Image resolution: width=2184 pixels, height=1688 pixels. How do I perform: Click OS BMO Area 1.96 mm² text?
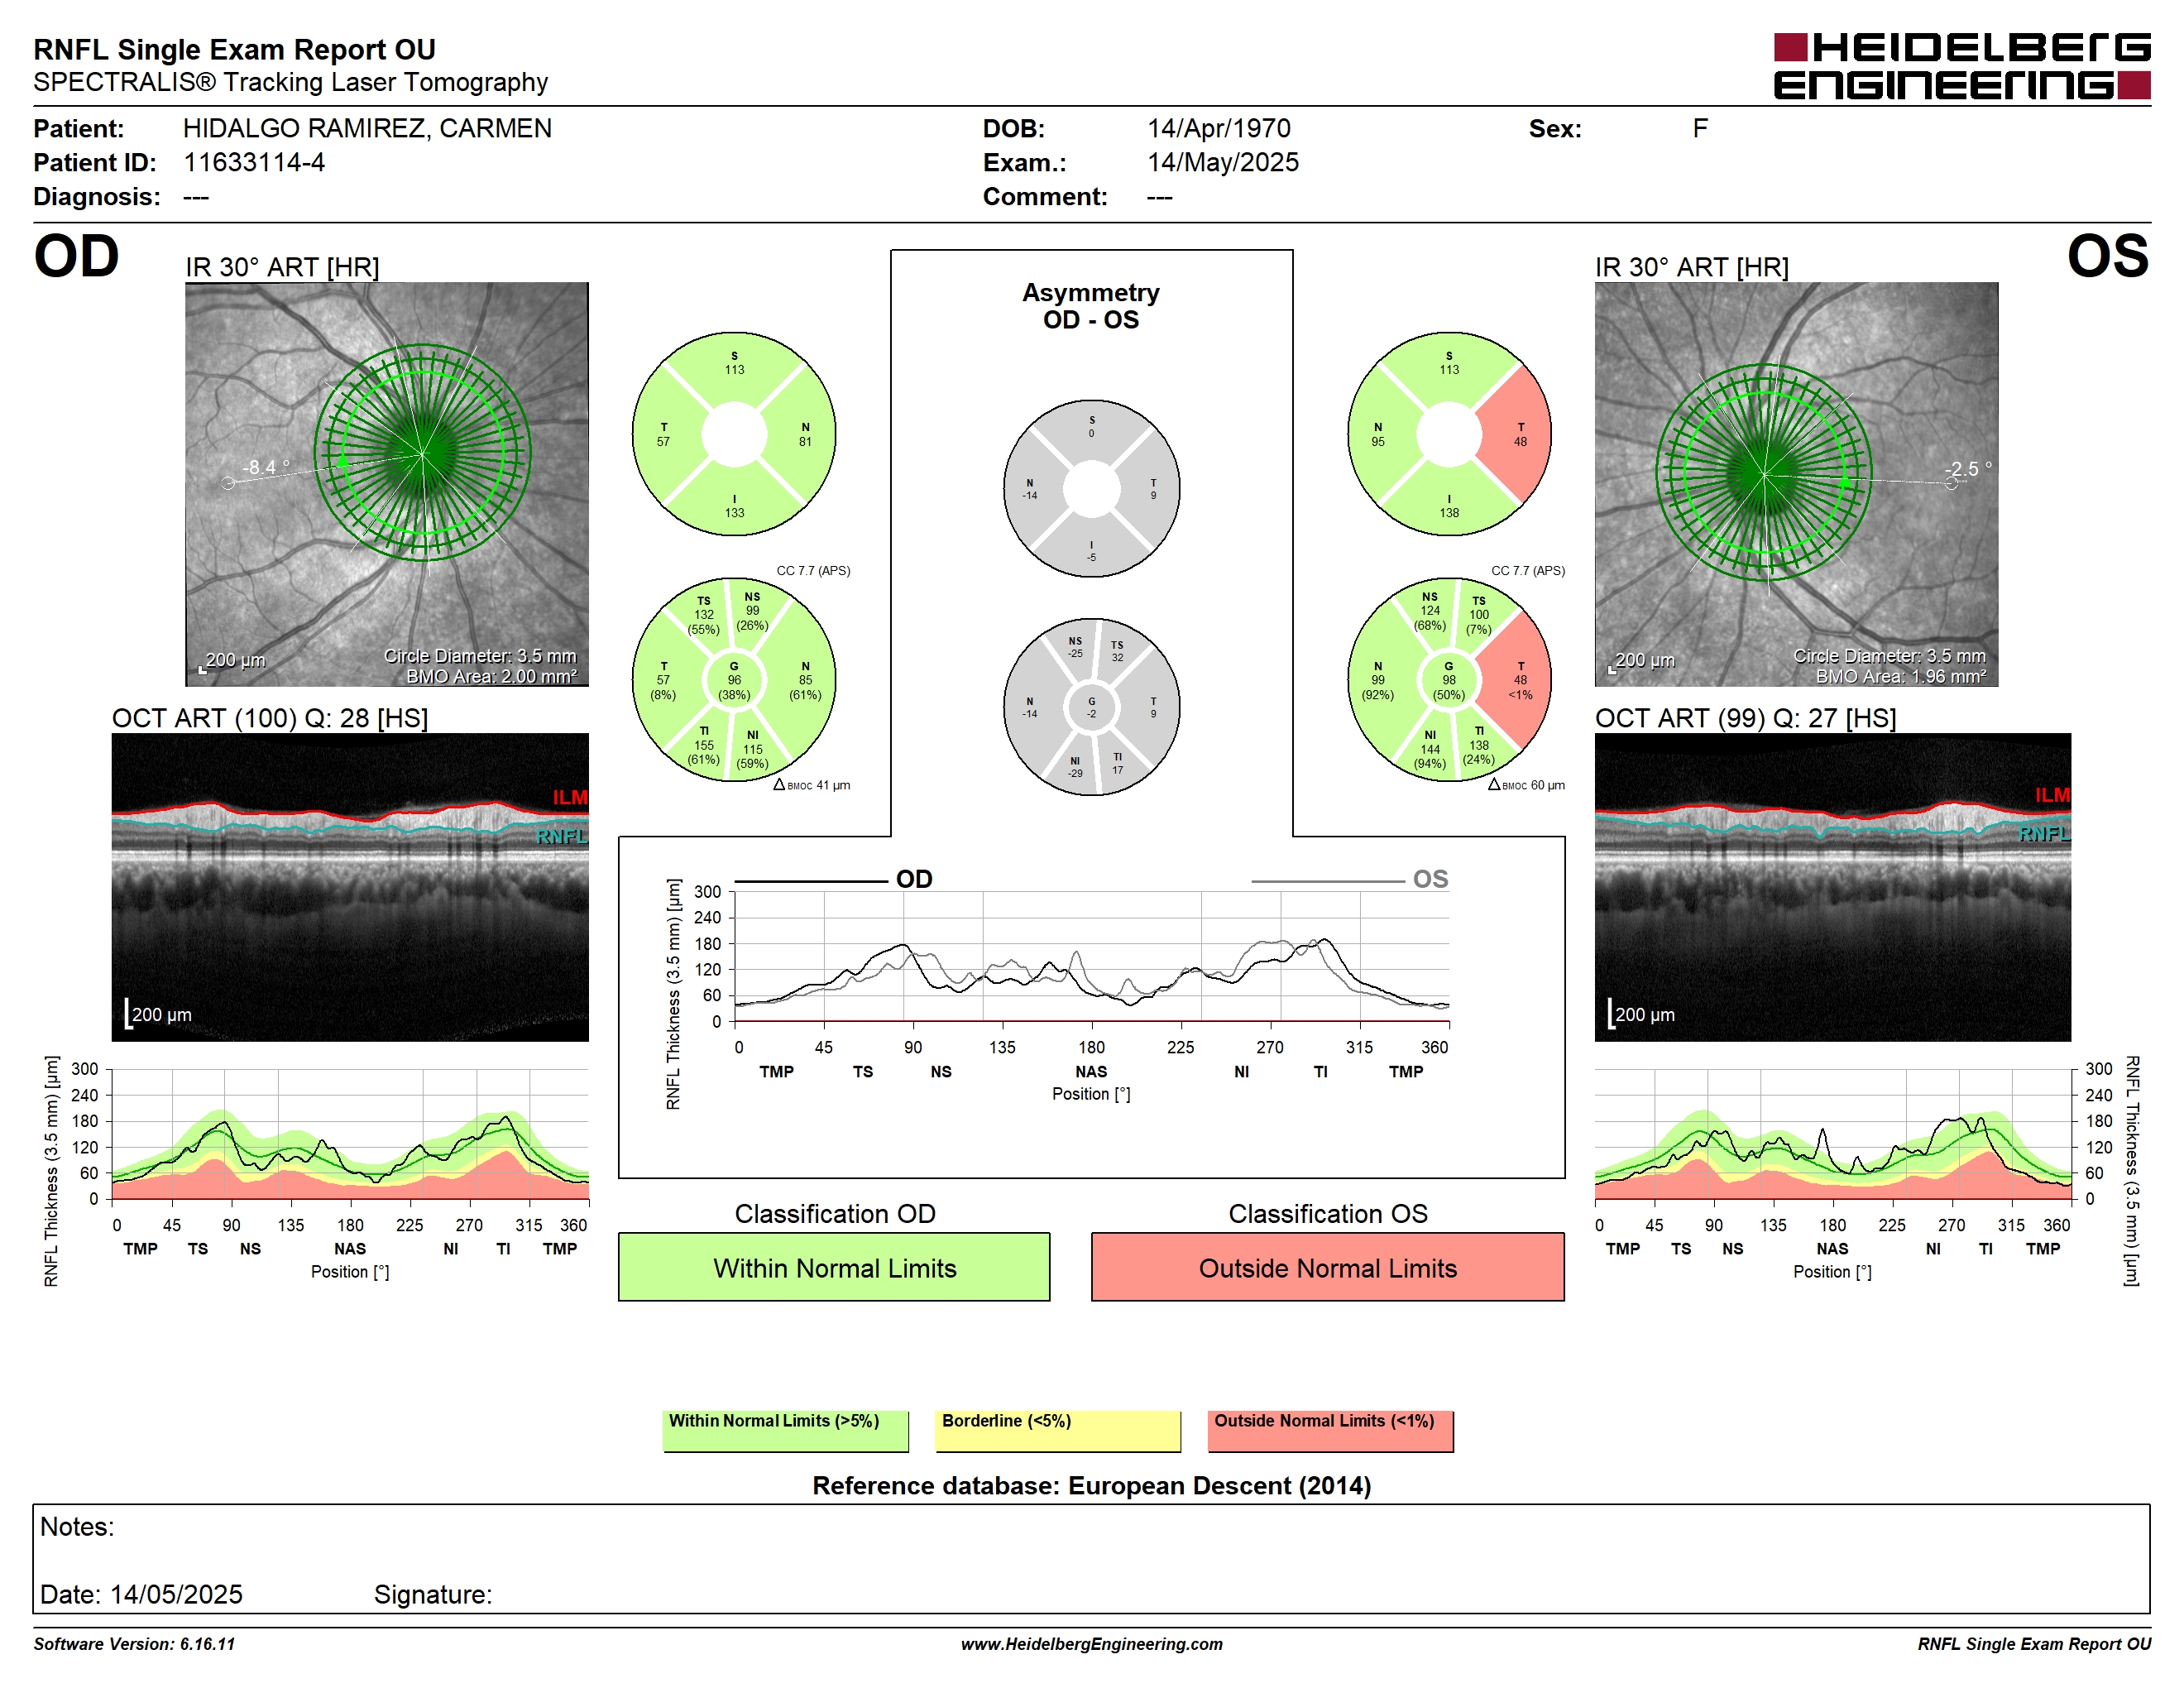coord(1901,677)
